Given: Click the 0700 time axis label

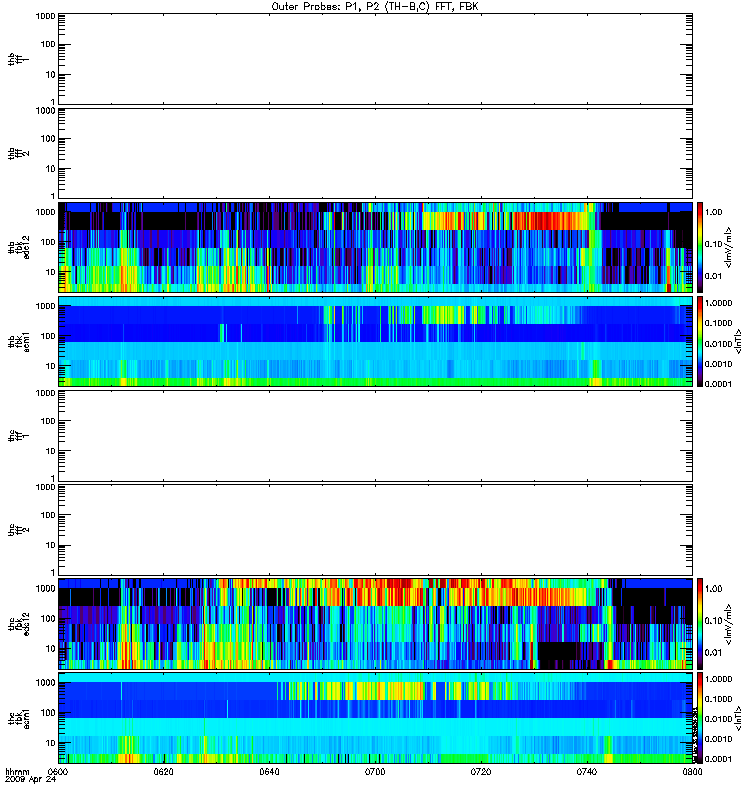Looking at the screenshot, I should (x=375, y=771).
